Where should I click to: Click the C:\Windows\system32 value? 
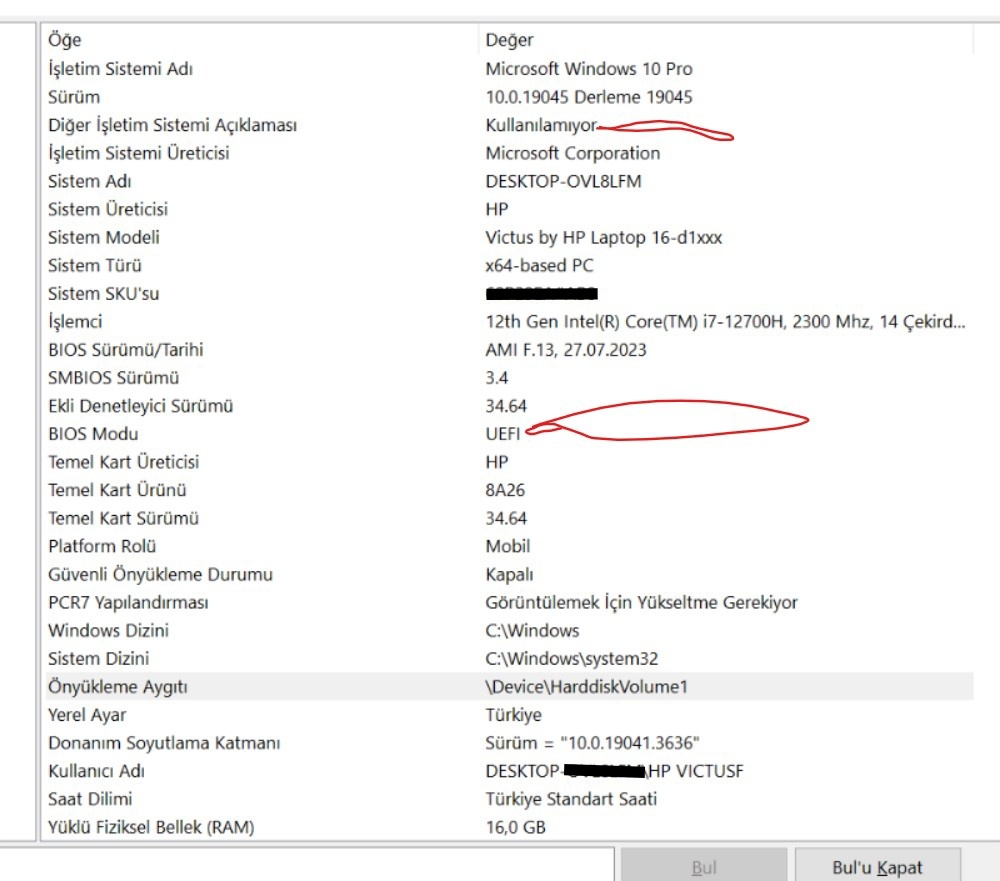point(571,658)
